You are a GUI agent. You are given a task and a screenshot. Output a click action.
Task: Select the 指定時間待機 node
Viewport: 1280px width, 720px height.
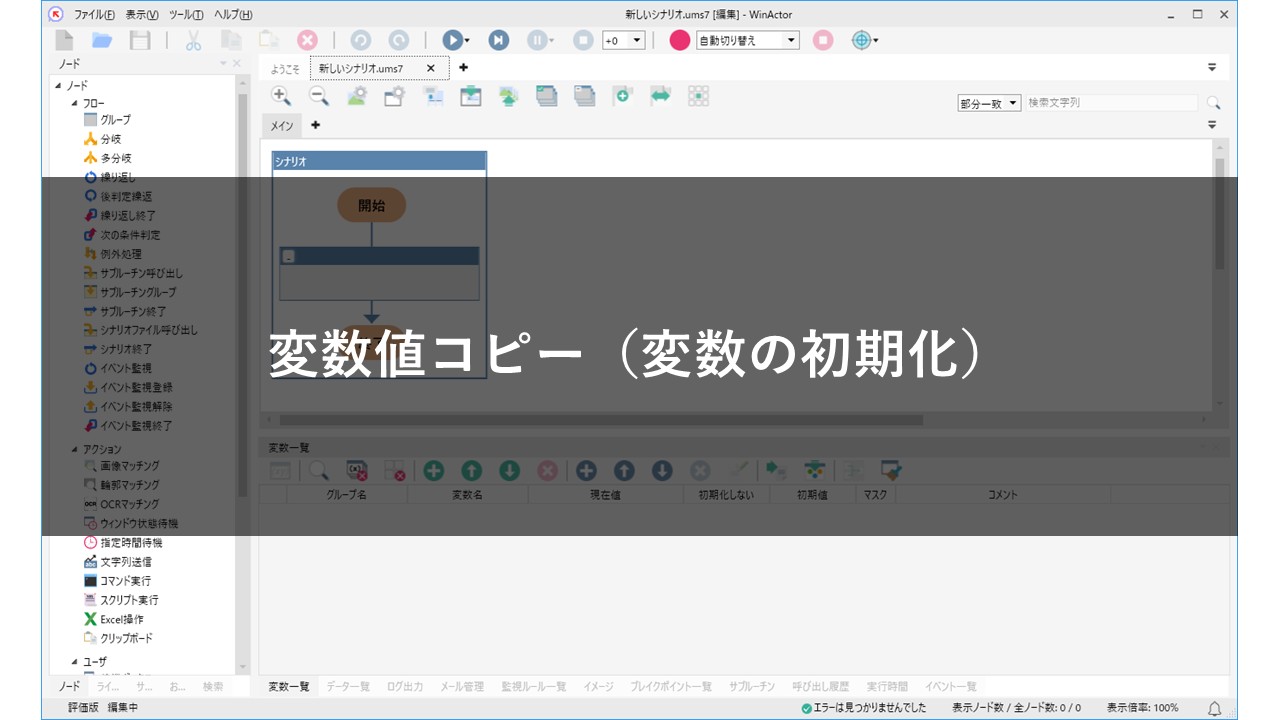[123, 542]
